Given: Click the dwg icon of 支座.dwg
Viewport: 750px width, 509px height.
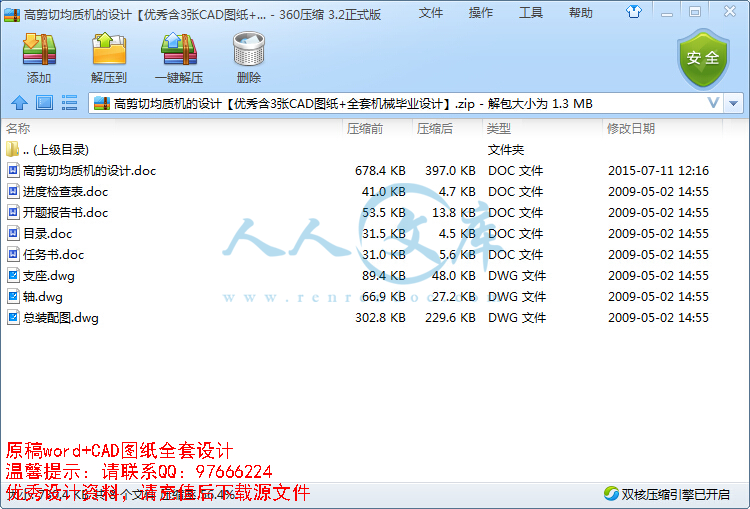Looking at the screenshot, I should [x=13, y=276].
